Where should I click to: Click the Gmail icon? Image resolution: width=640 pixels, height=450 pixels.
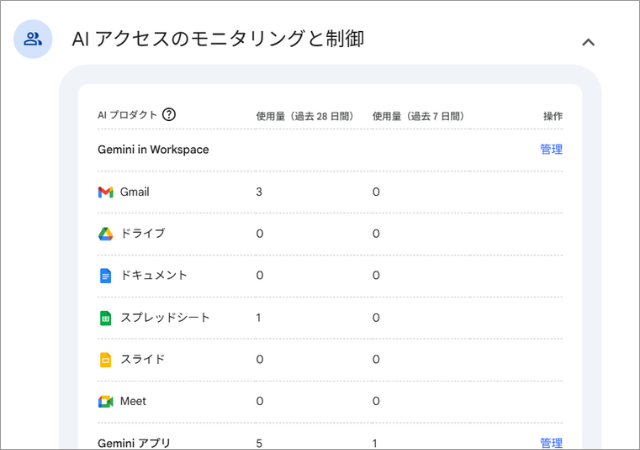coord(106,192)
